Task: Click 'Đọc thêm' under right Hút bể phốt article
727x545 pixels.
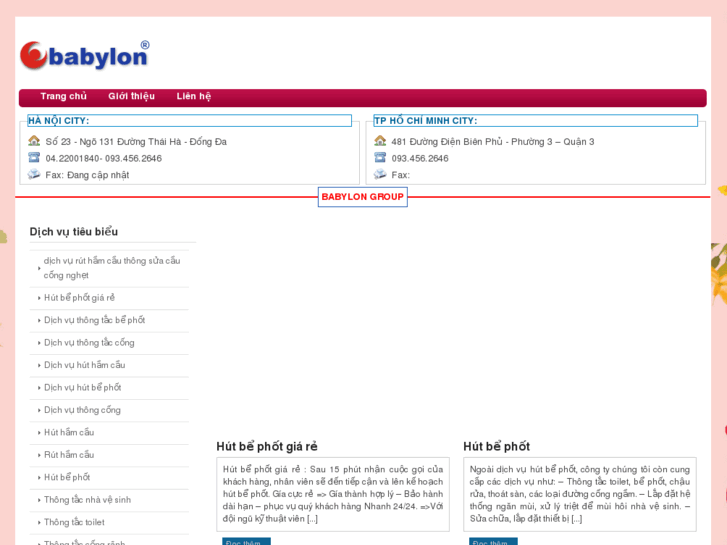Action: click(493, 542)
